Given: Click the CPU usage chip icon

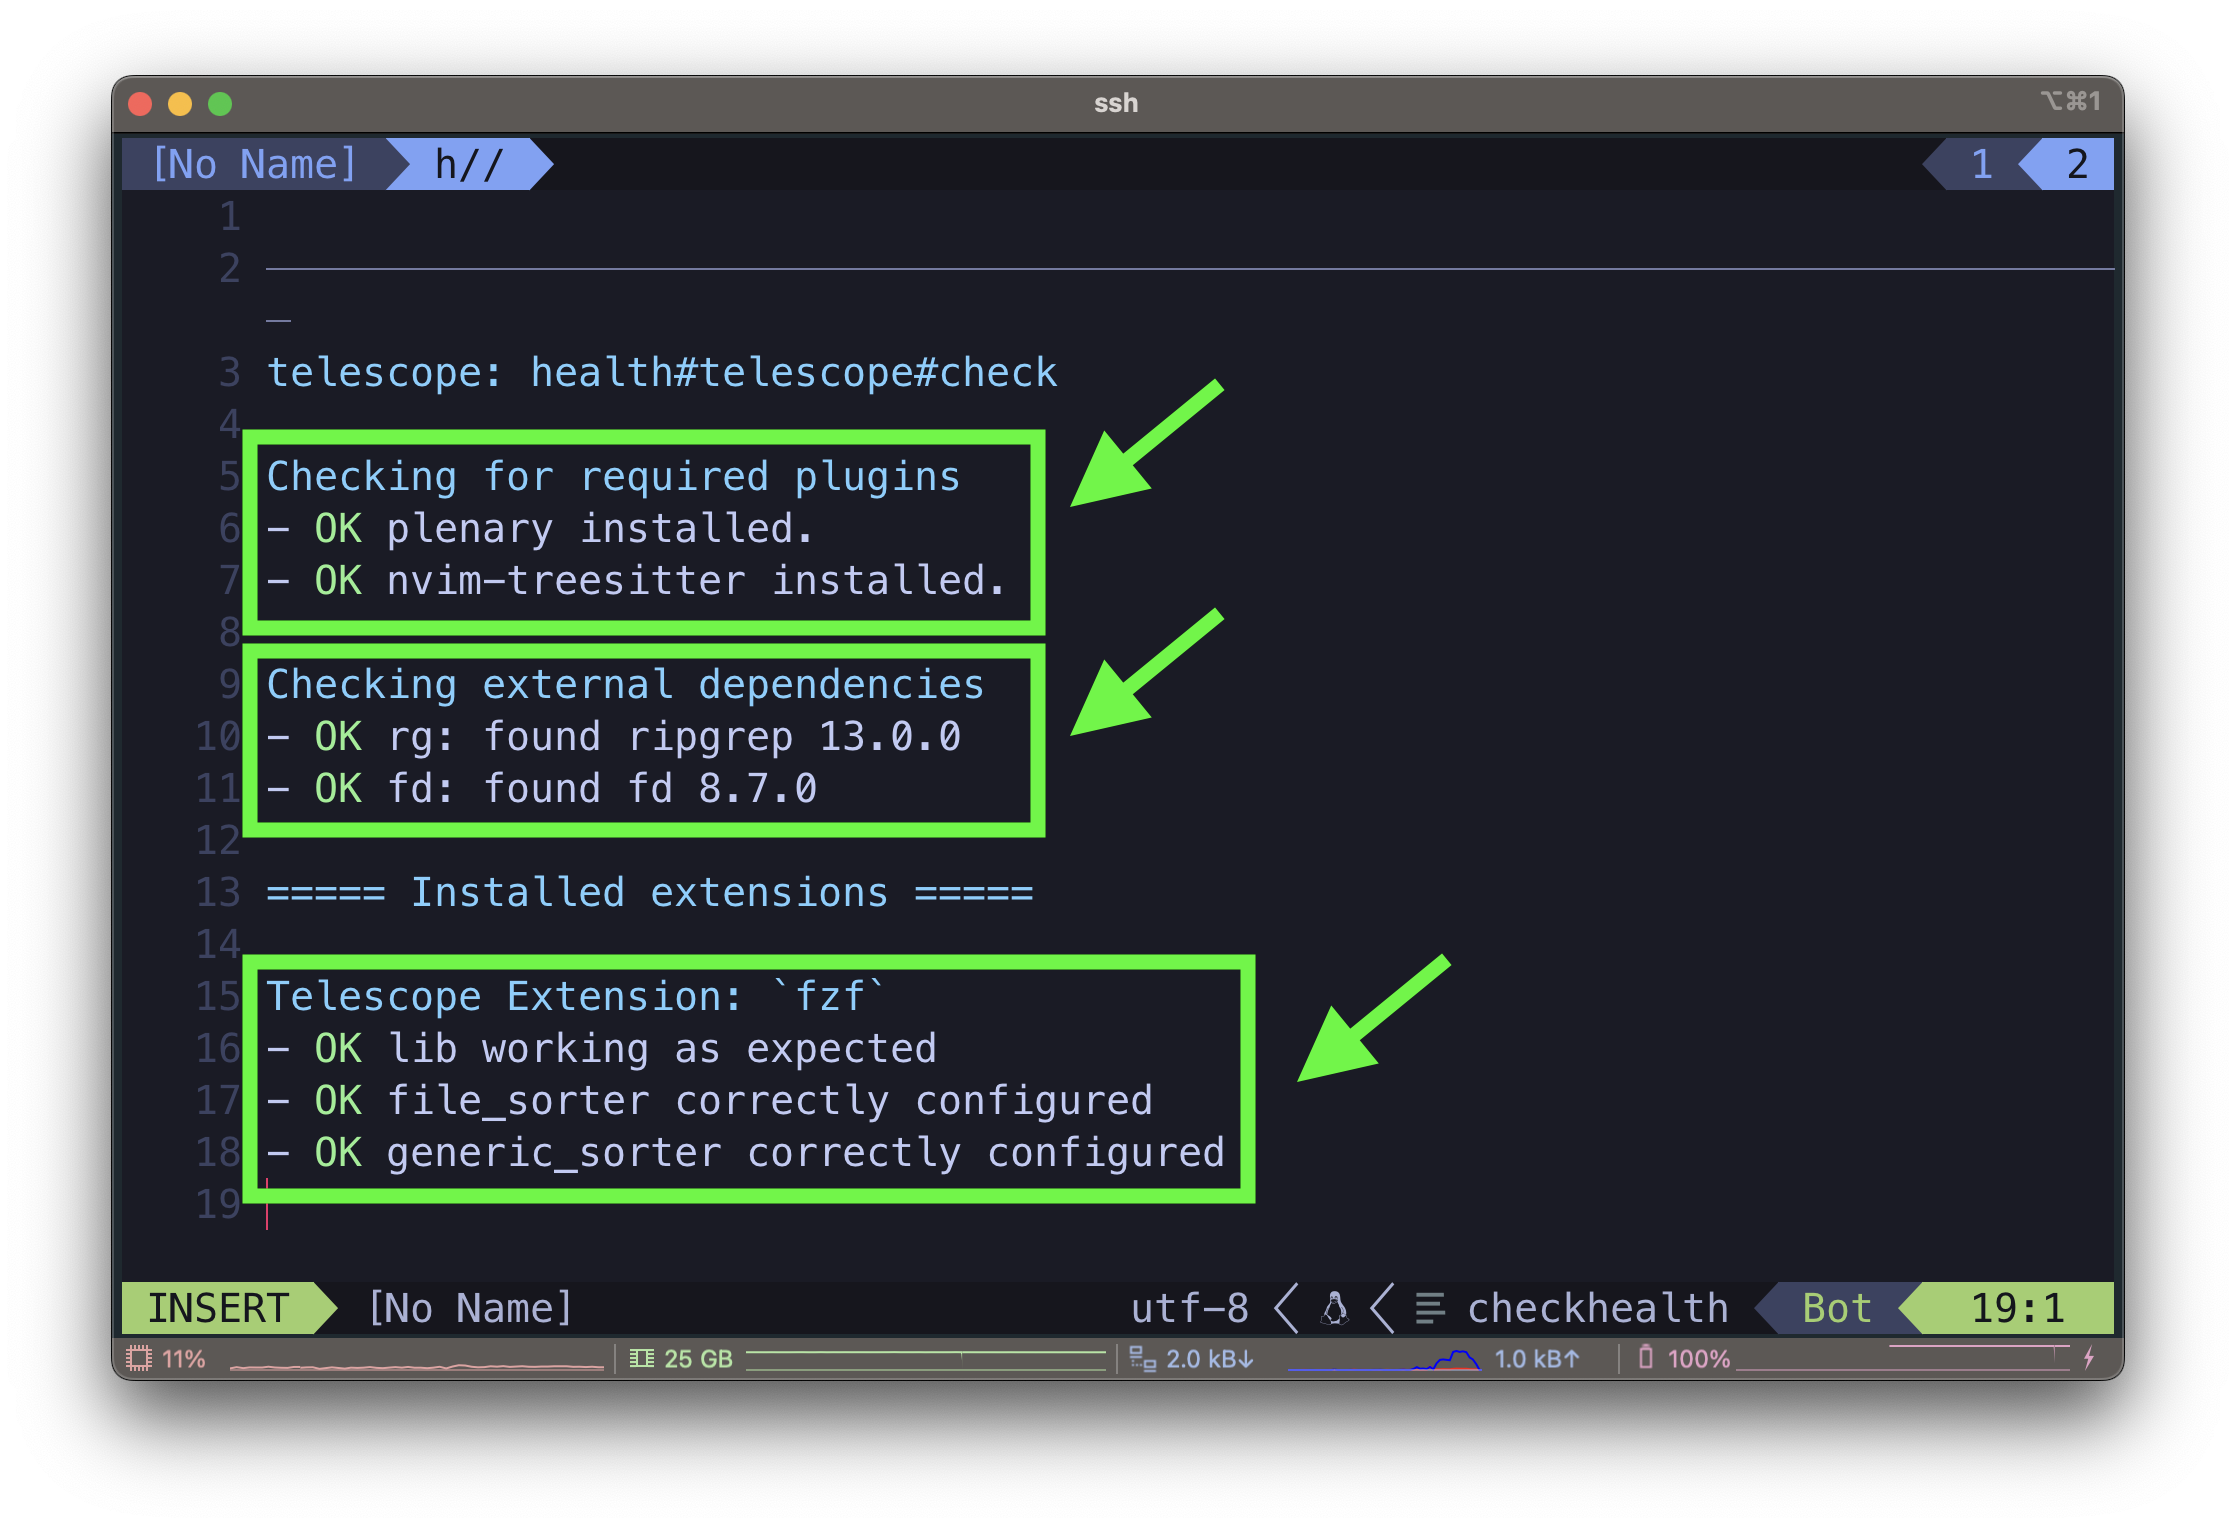Looking at the screenshot, I should coord(138,1358).
